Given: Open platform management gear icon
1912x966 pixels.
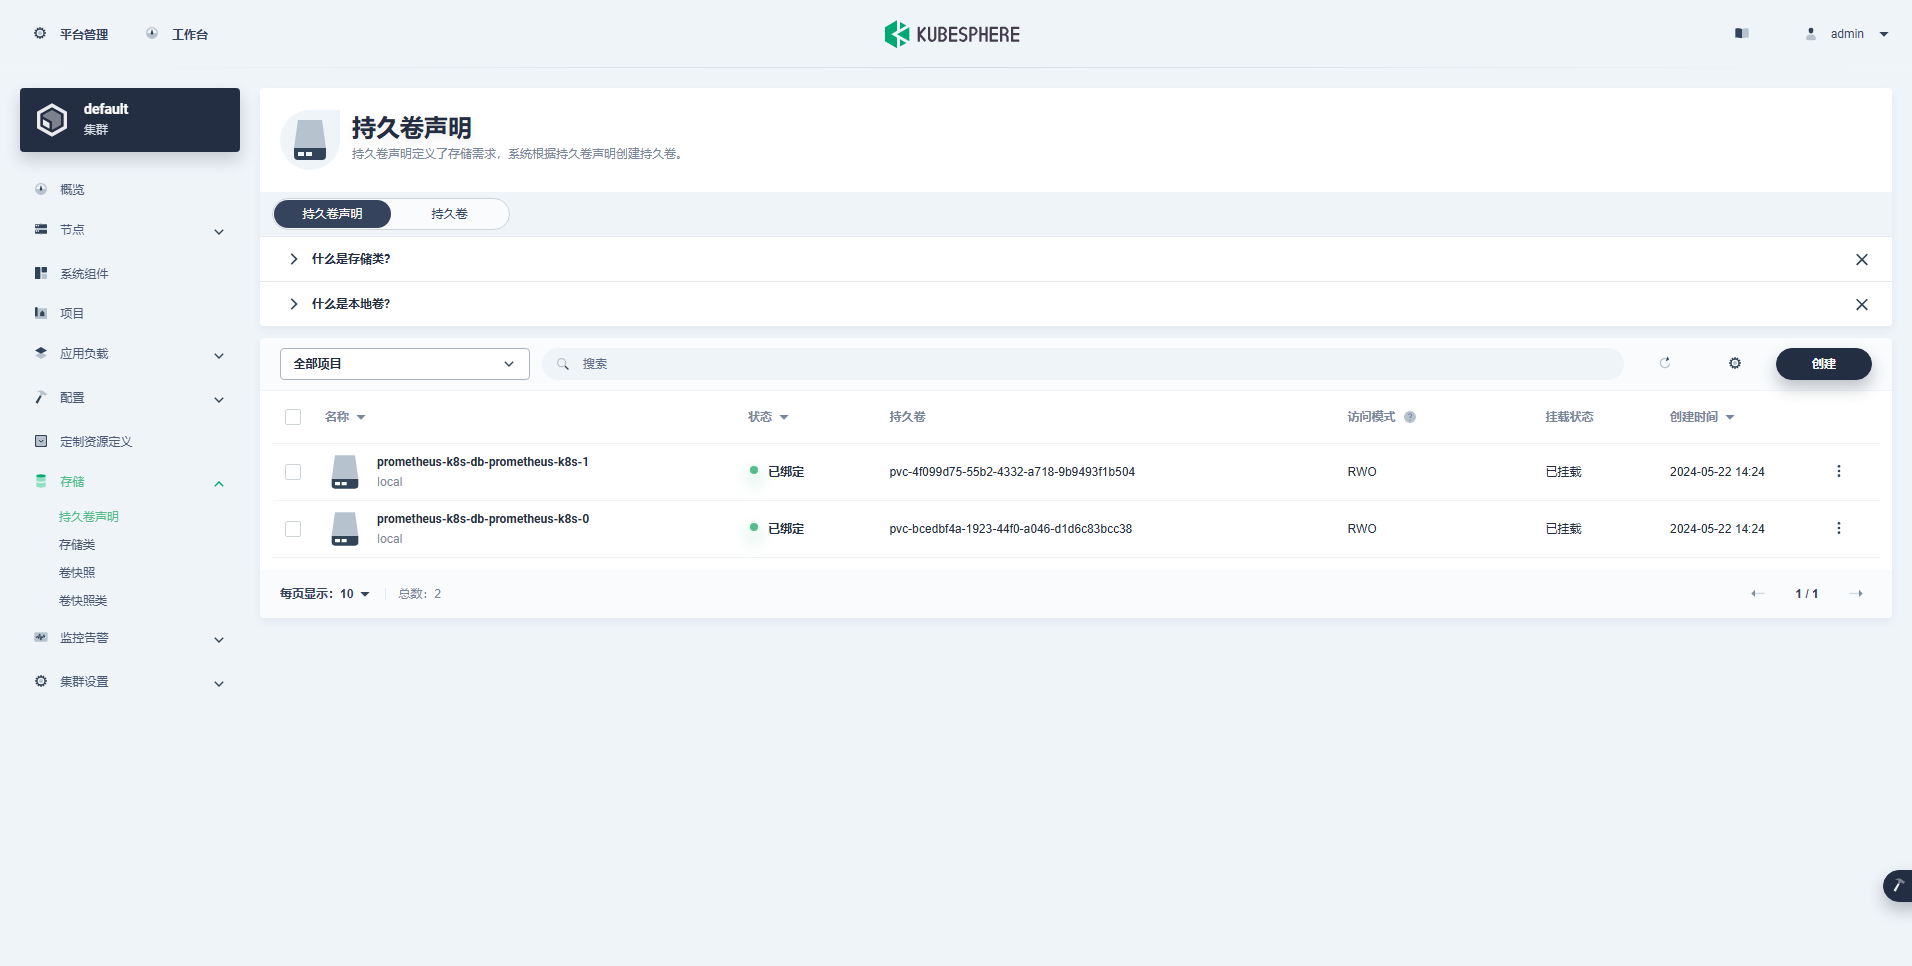Looking at the screenshot, I should click(x=40, y=33).
